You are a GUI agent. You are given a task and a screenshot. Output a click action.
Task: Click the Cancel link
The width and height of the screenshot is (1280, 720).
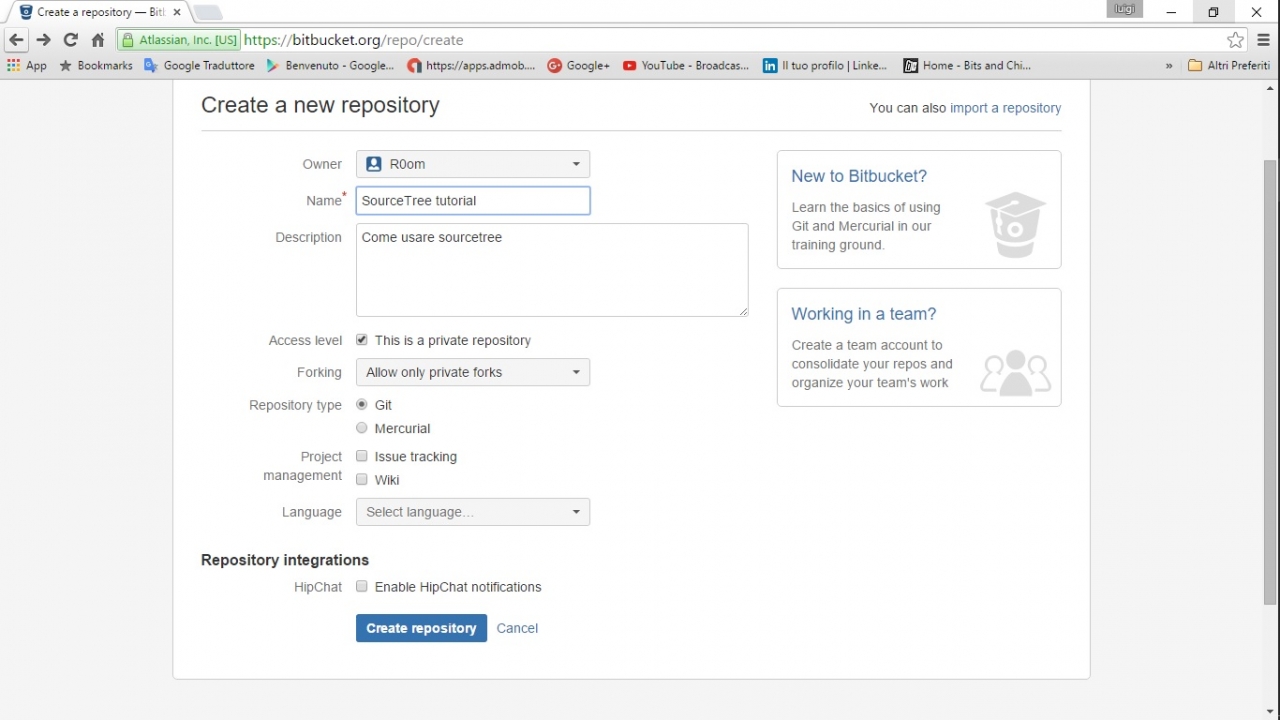tap(517, 628)
